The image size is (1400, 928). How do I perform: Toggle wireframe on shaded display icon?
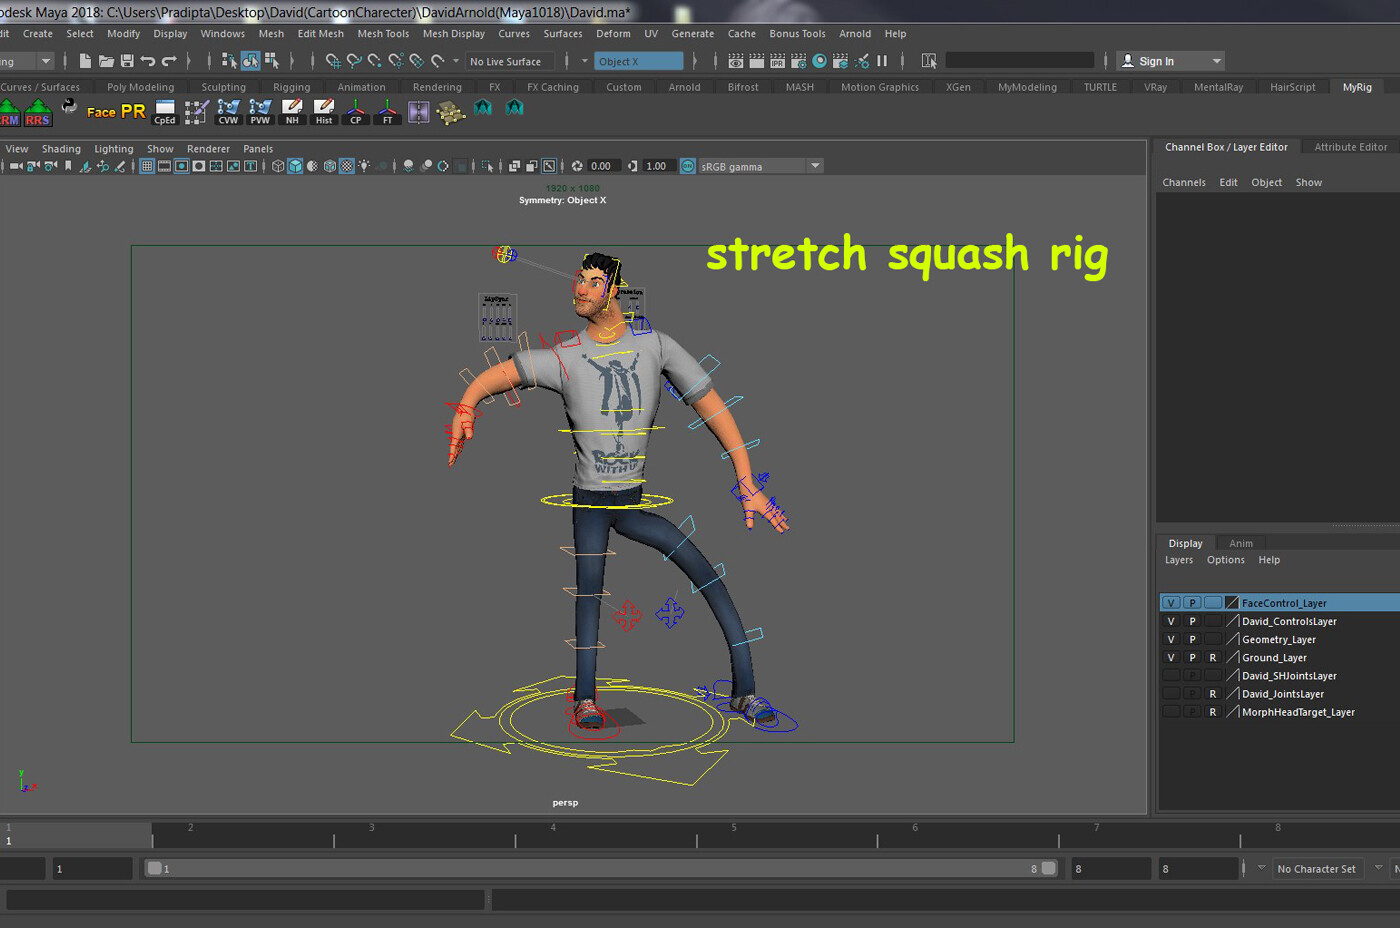point(330,166)
